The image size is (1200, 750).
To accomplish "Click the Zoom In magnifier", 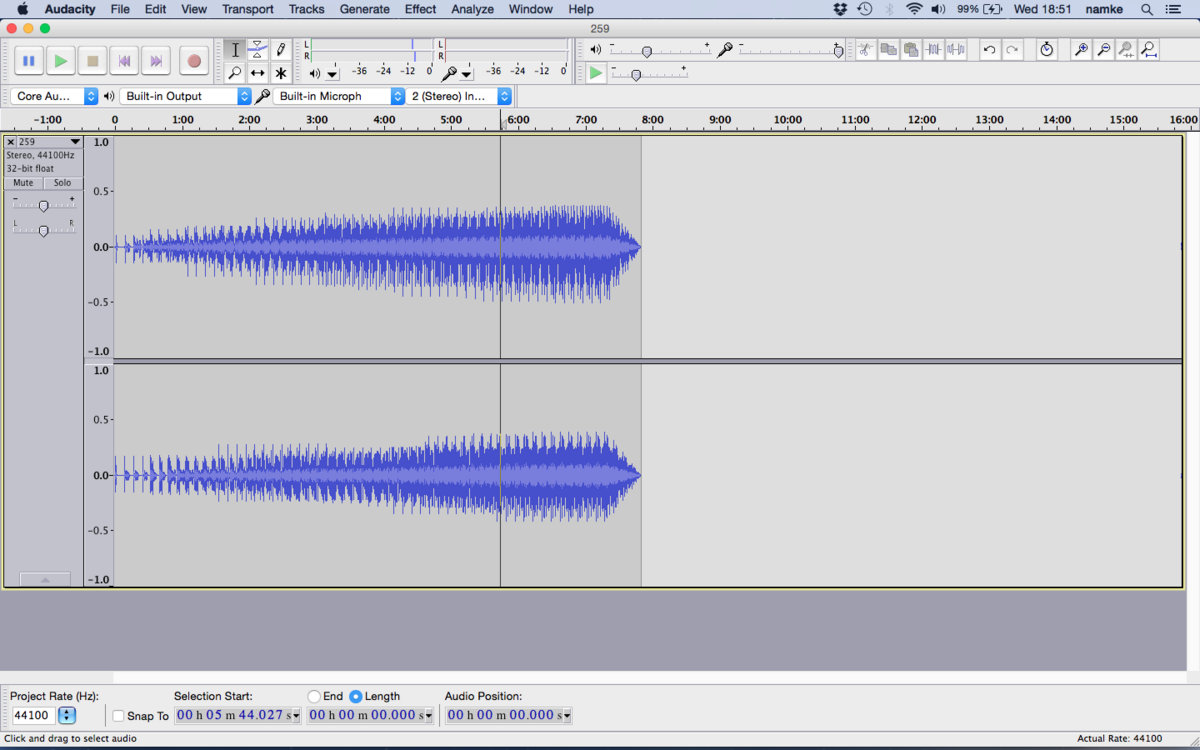I will (x=1081, y=50).
